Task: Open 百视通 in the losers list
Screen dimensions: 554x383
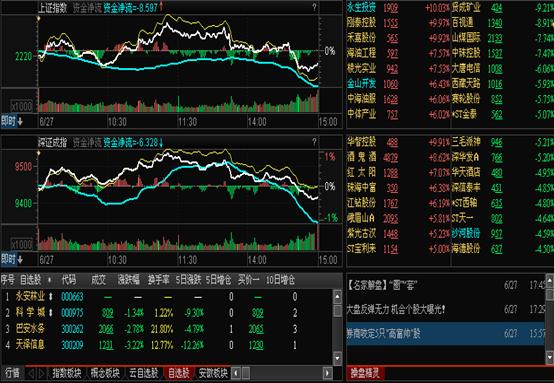Action: 462,22
